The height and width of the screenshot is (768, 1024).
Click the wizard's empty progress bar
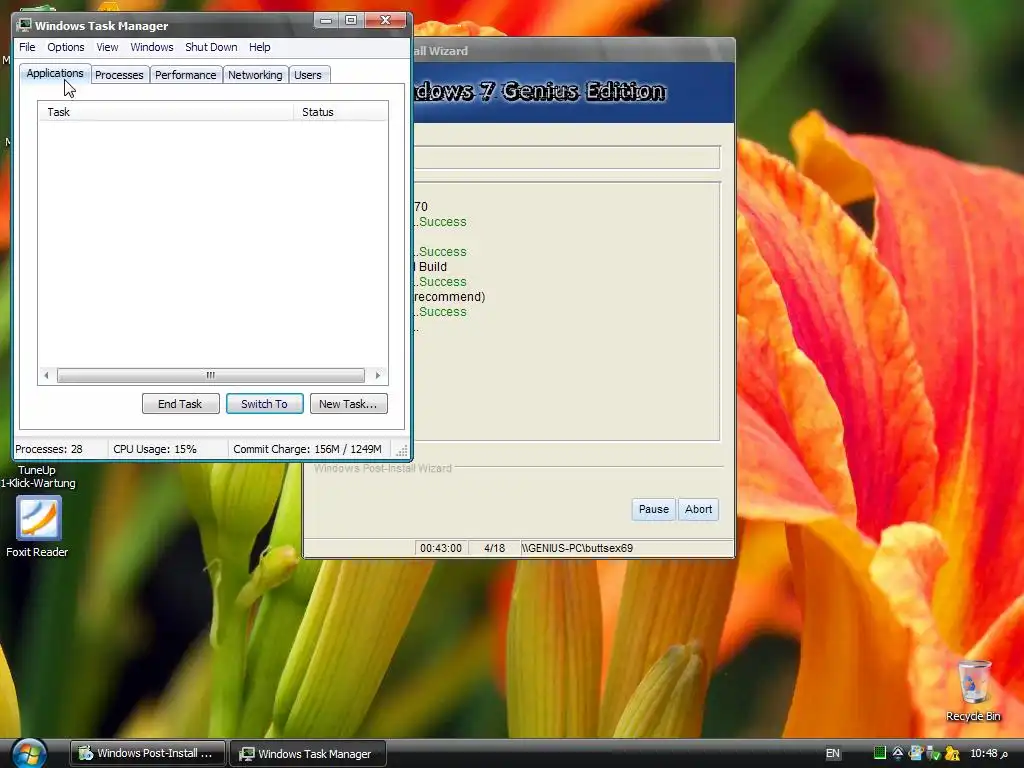(567, 157)
